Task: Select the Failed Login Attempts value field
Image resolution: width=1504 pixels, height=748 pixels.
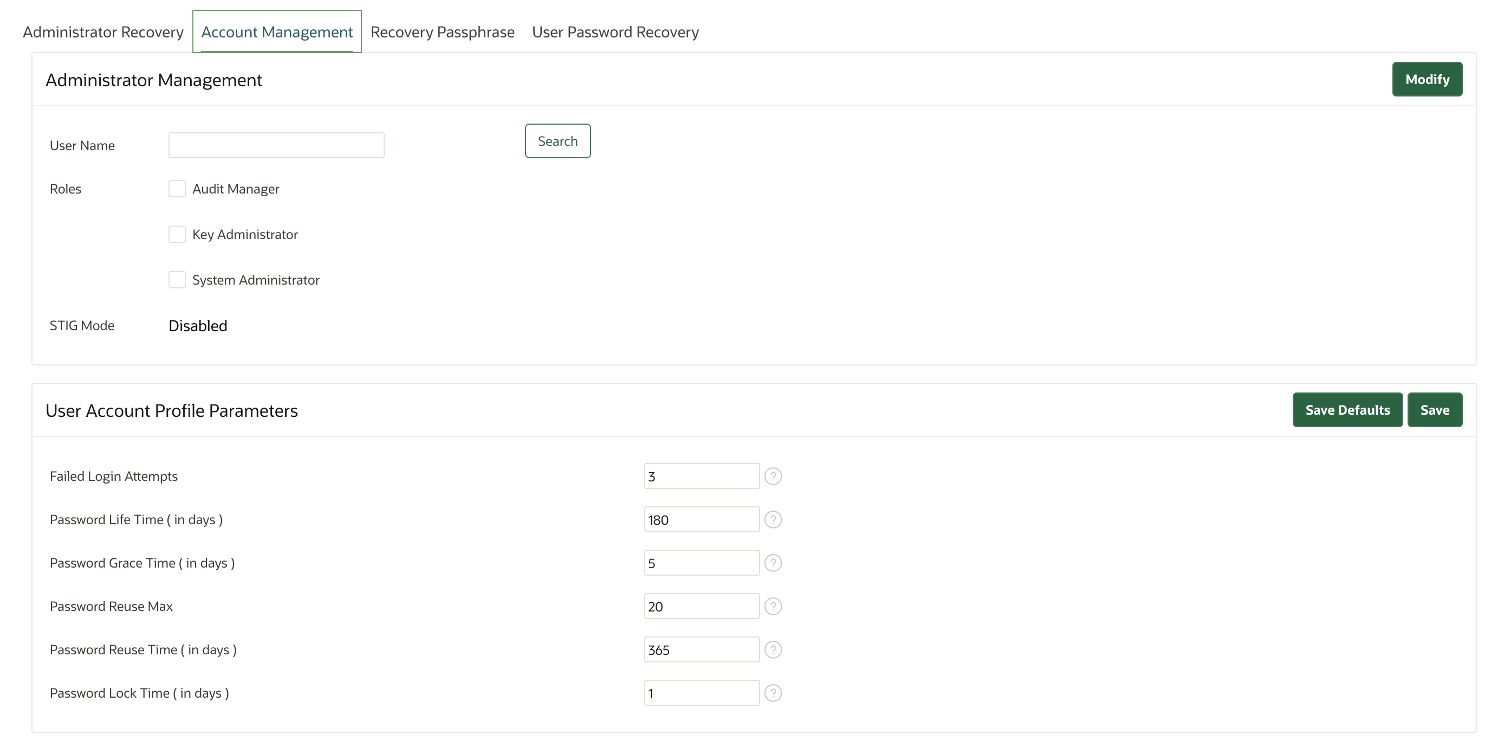Action: [701, 475]
